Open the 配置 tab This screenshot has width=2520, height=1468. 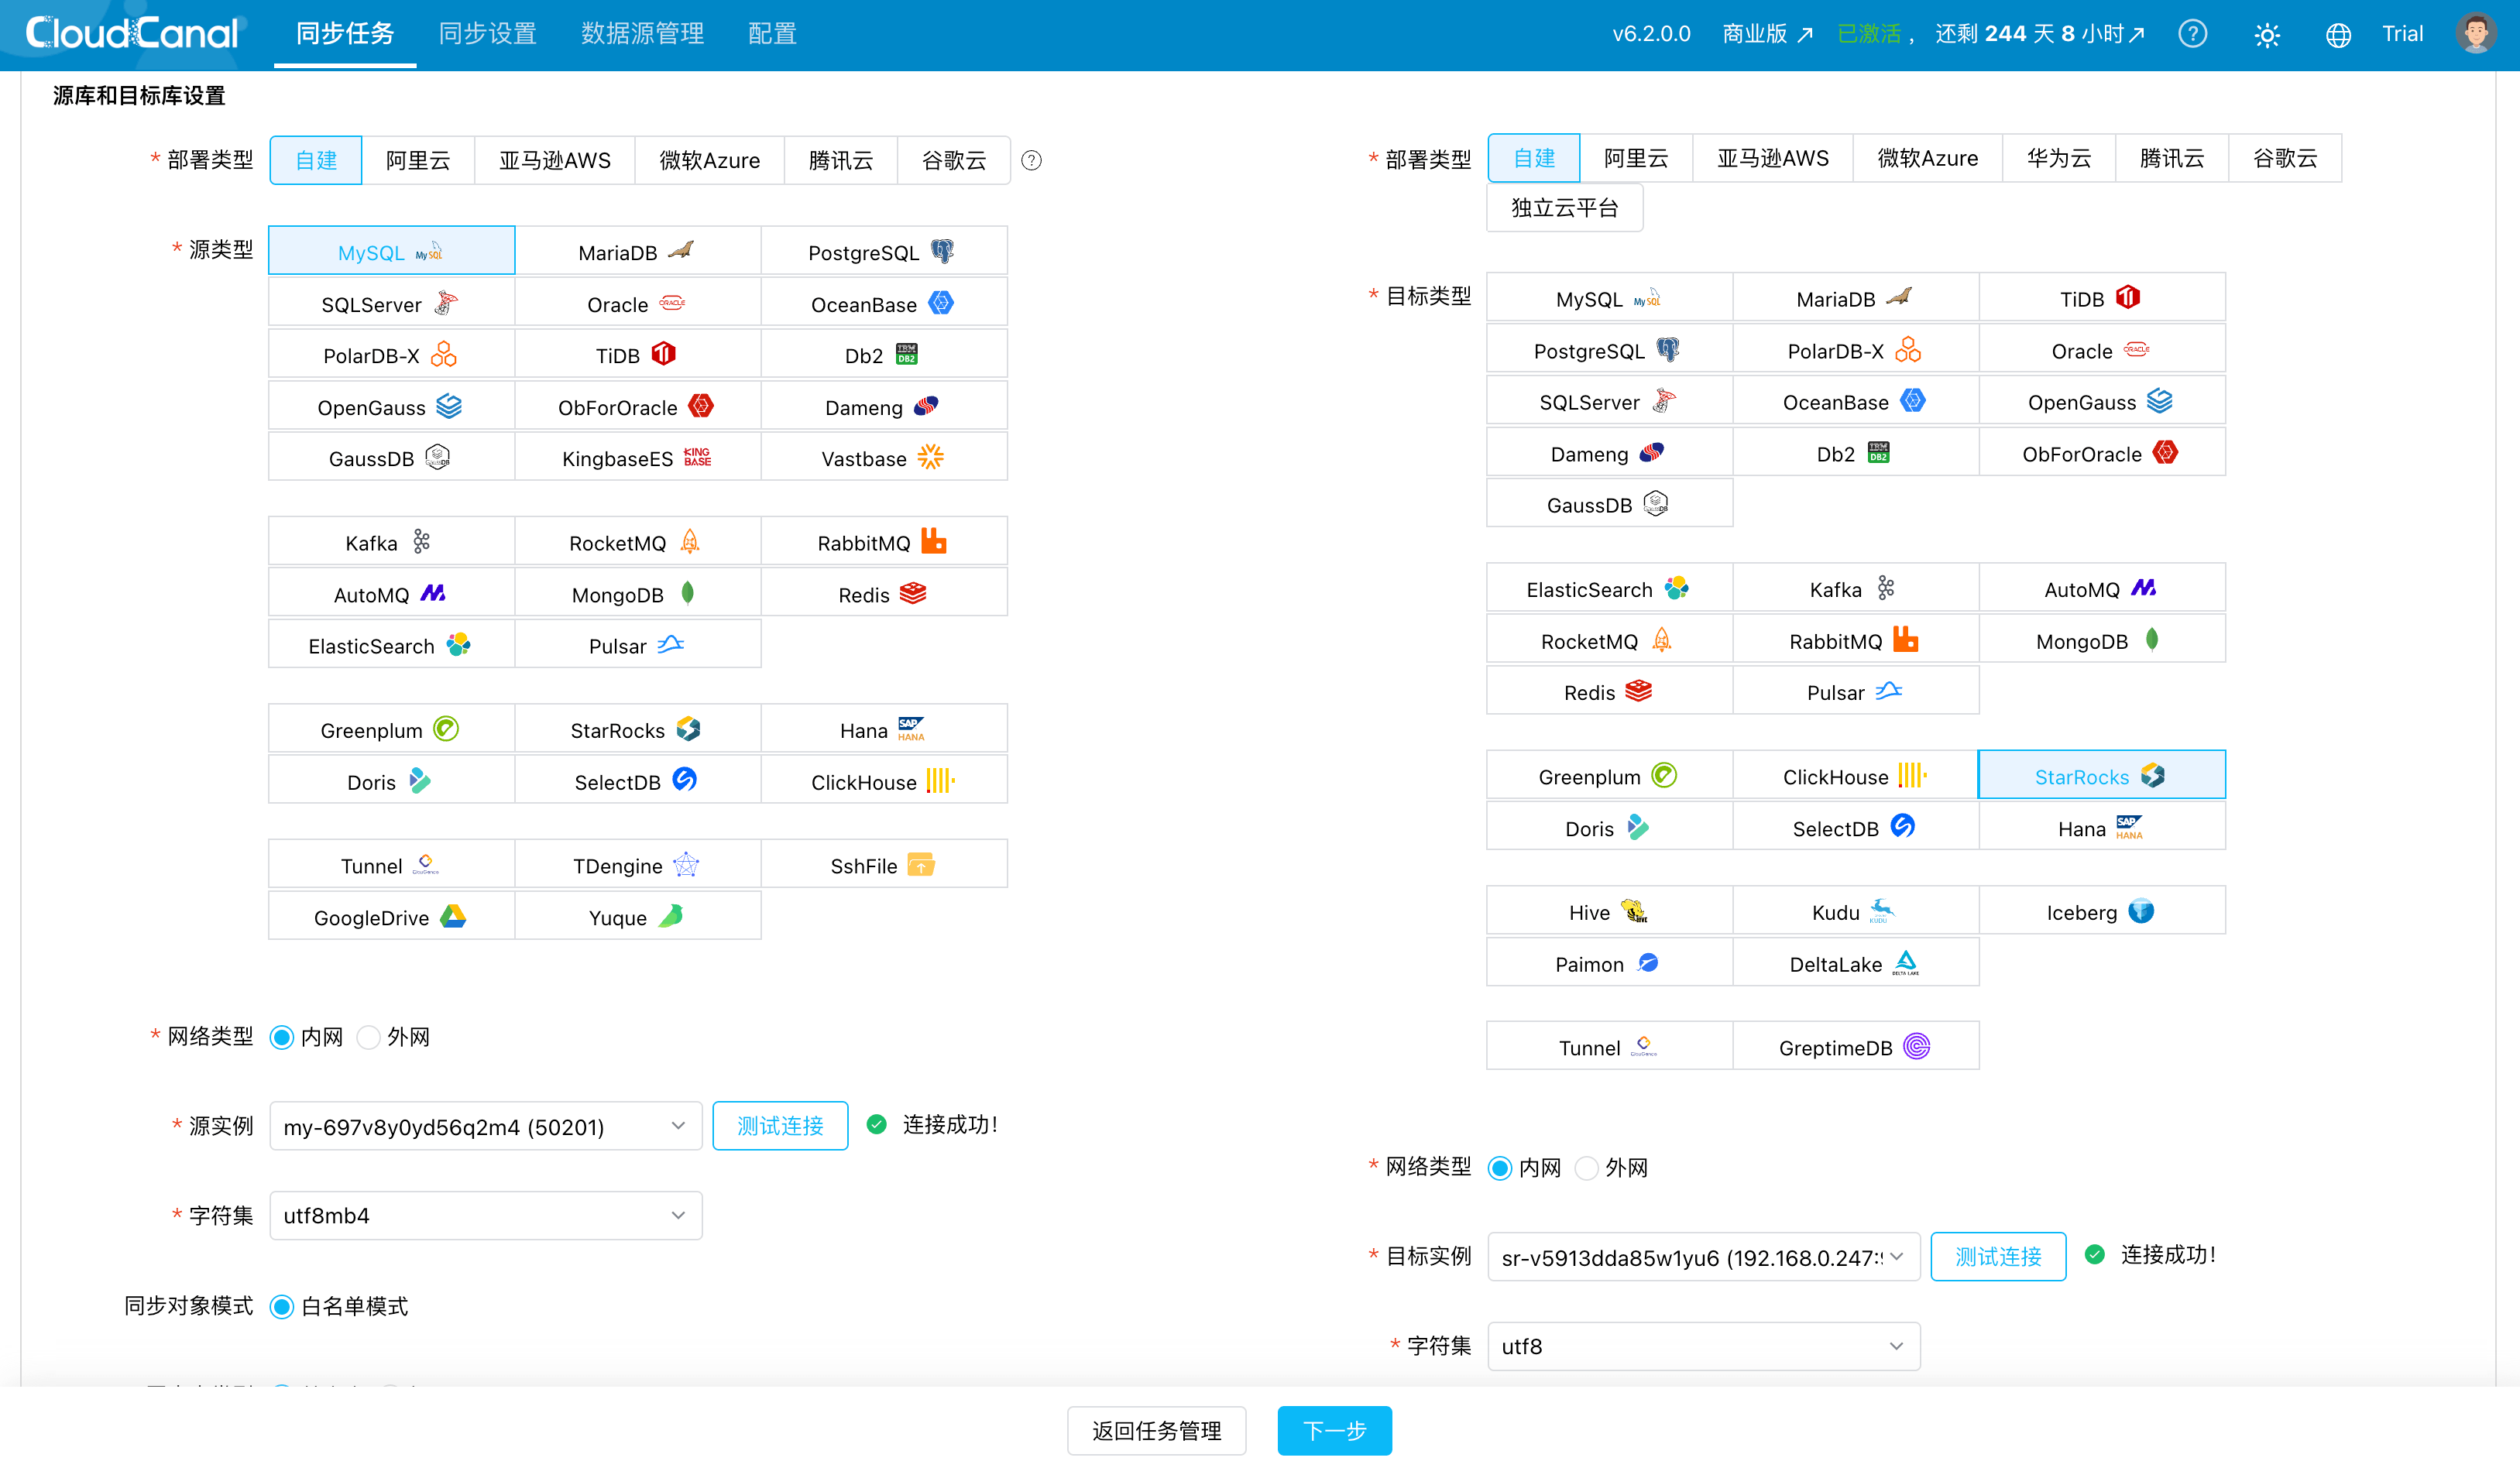[x=772, y=34]
